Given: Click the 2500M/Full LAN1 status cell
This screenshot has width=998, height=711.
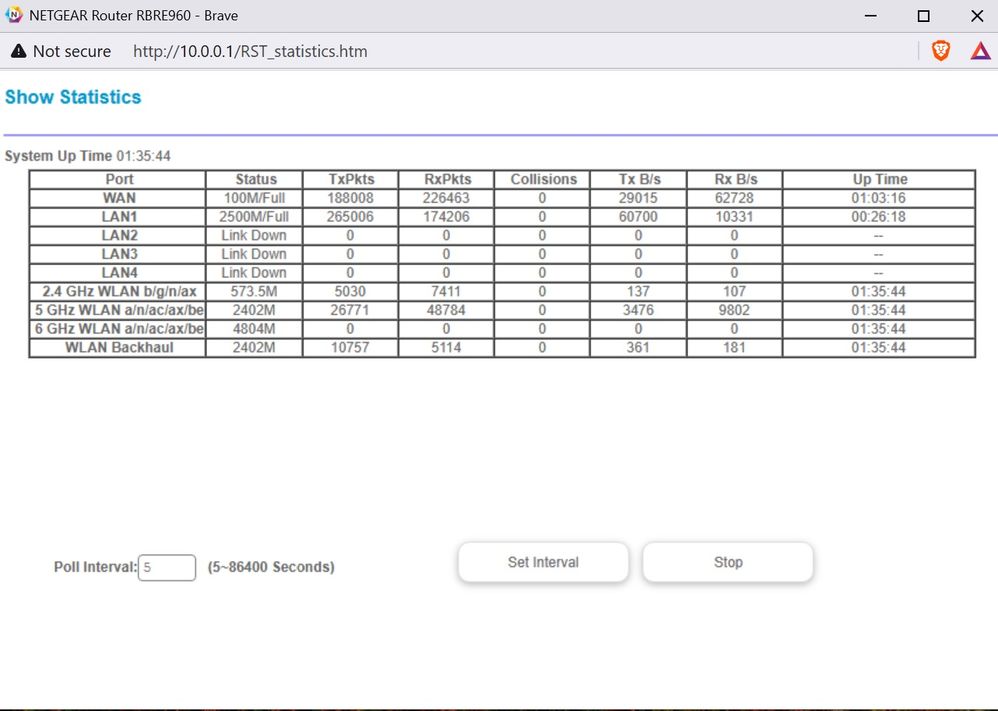Looking at the screenshot, I should click(x=254, y=216).
